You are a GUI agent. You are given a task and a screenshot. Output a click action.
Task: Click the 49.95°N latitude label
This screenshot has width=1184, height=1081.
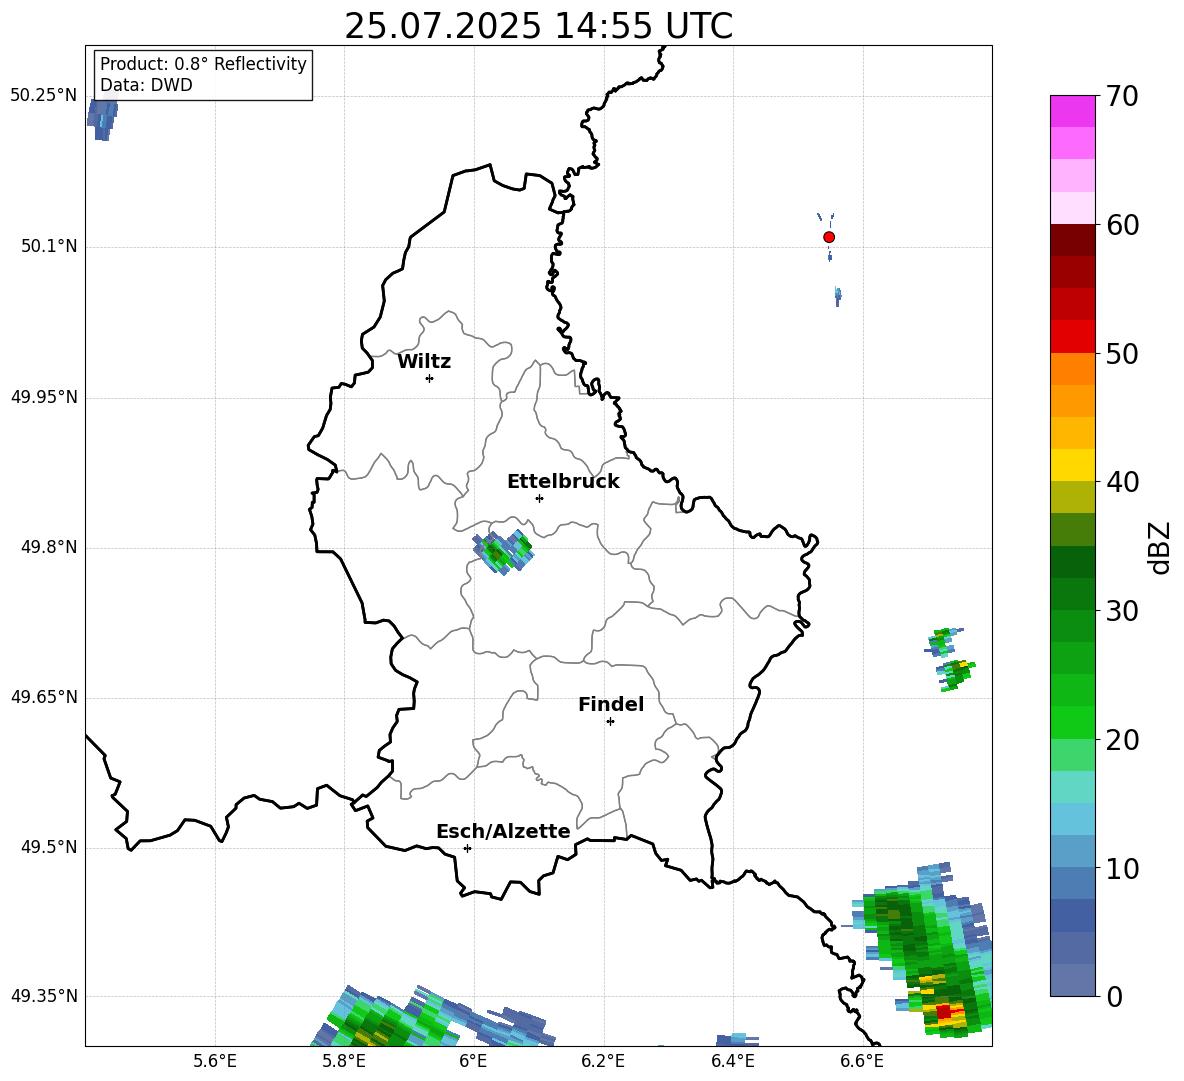click(44, 396)
